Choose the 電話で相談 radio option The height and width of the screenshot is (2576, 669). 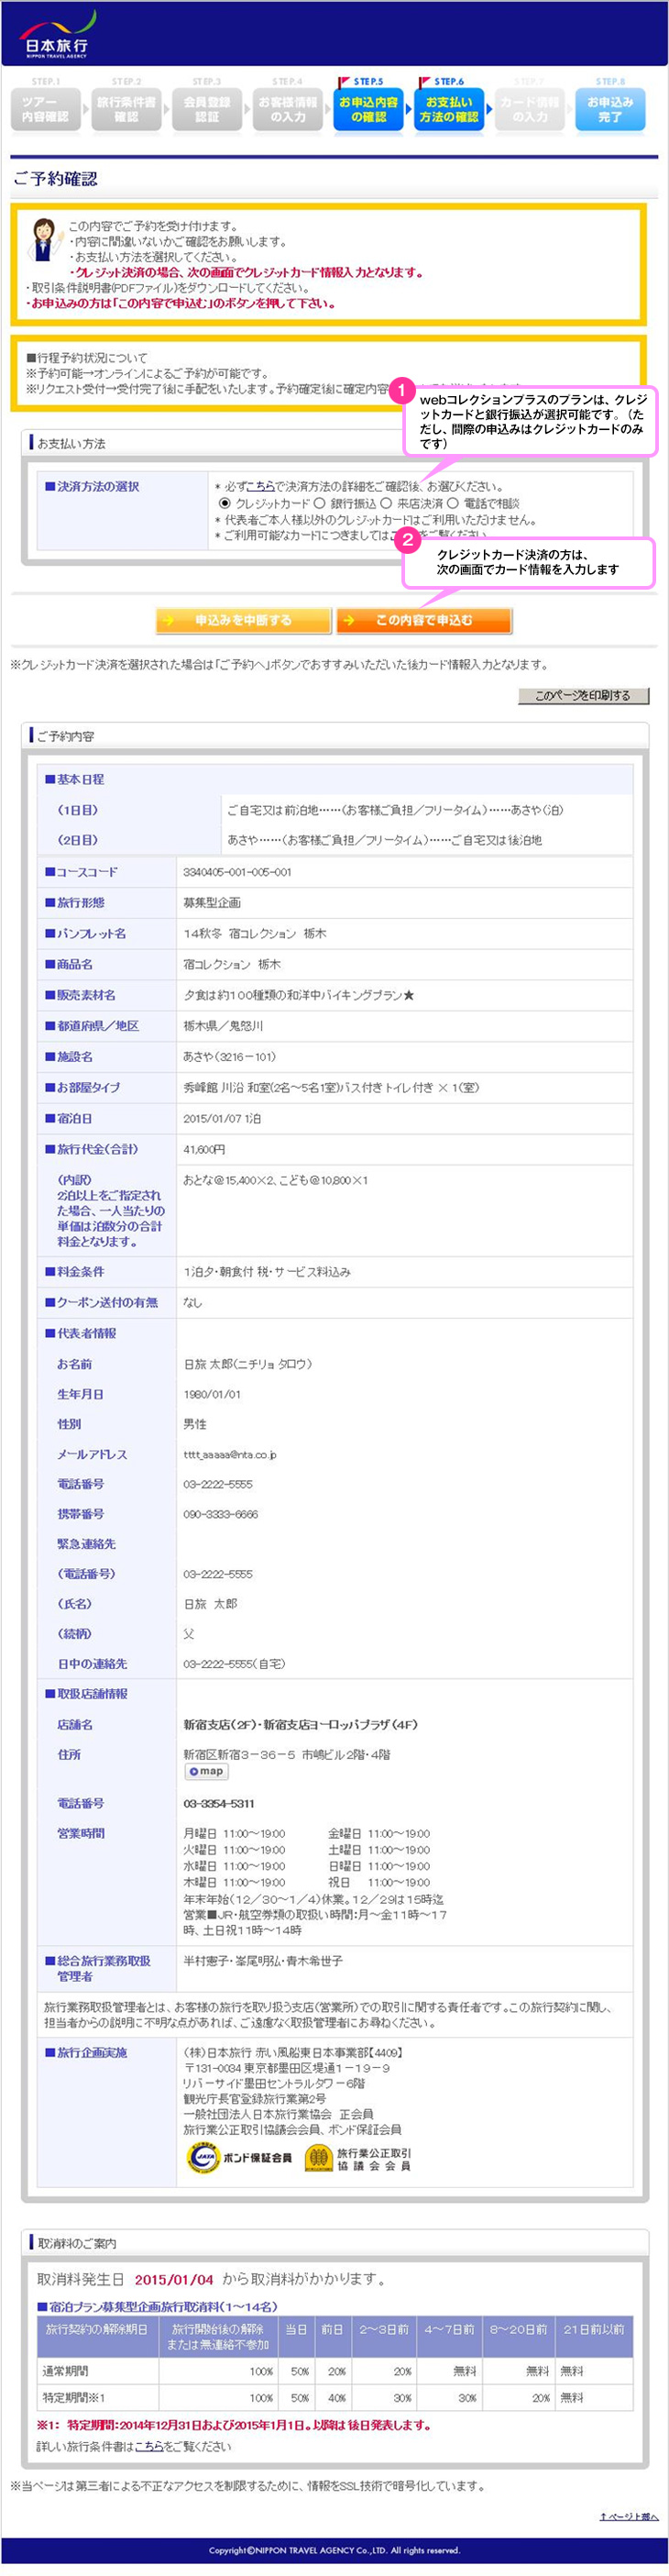pos(452,504)
